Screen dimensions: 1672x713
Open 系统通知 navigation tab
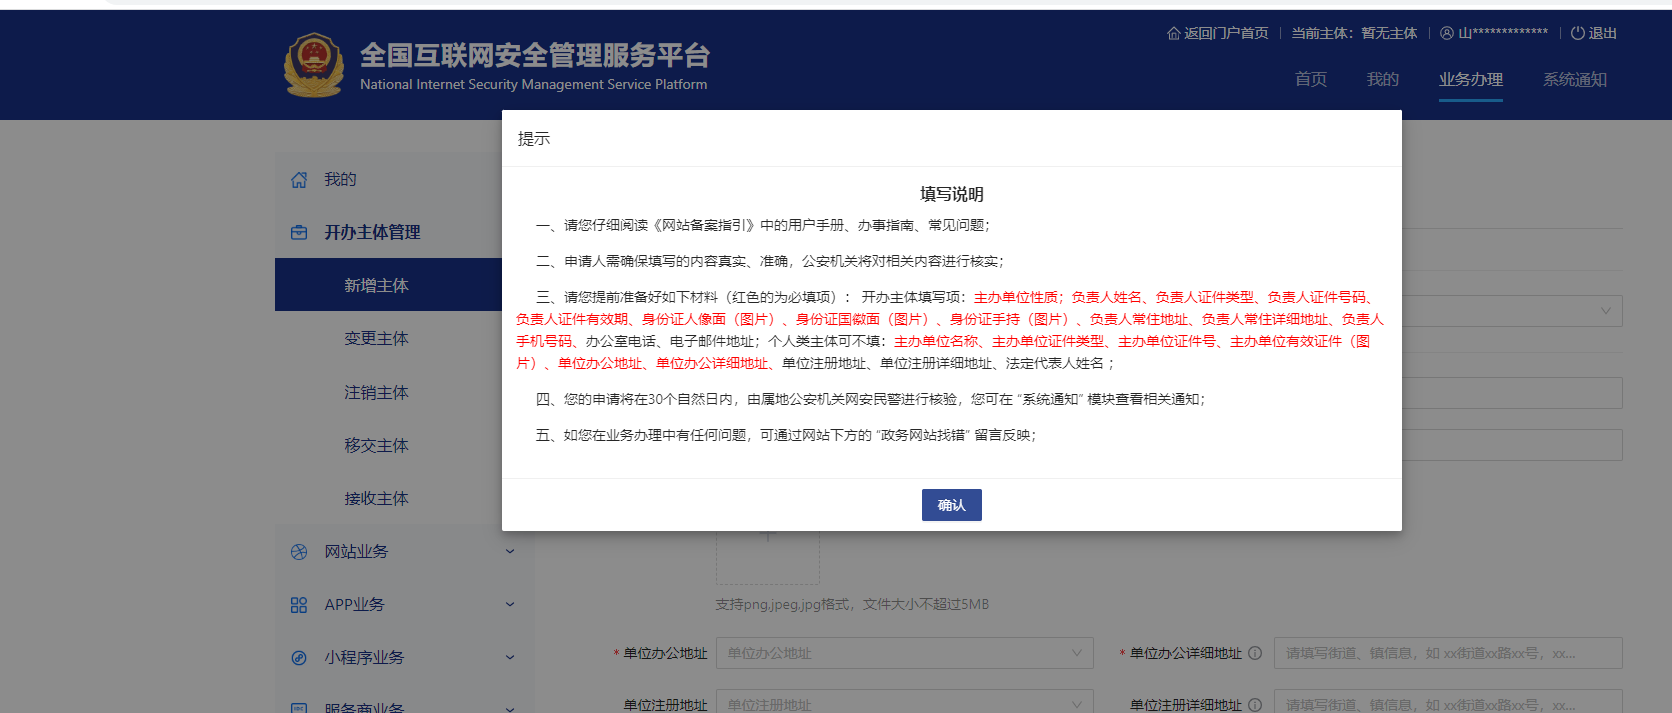click(x=1575, y=79)
